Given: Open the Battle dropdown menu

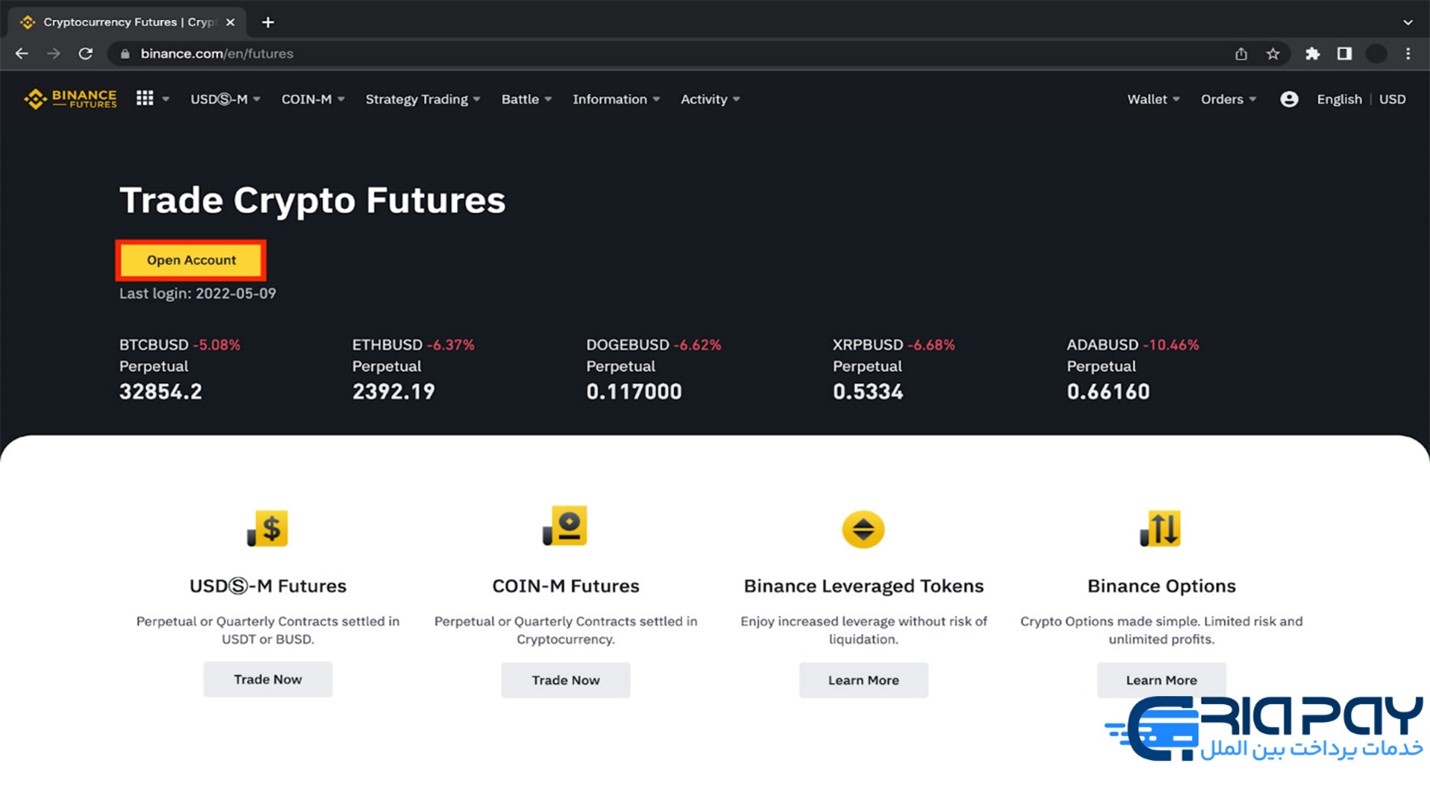Looking at the screenshot, I should coord(527,99).
